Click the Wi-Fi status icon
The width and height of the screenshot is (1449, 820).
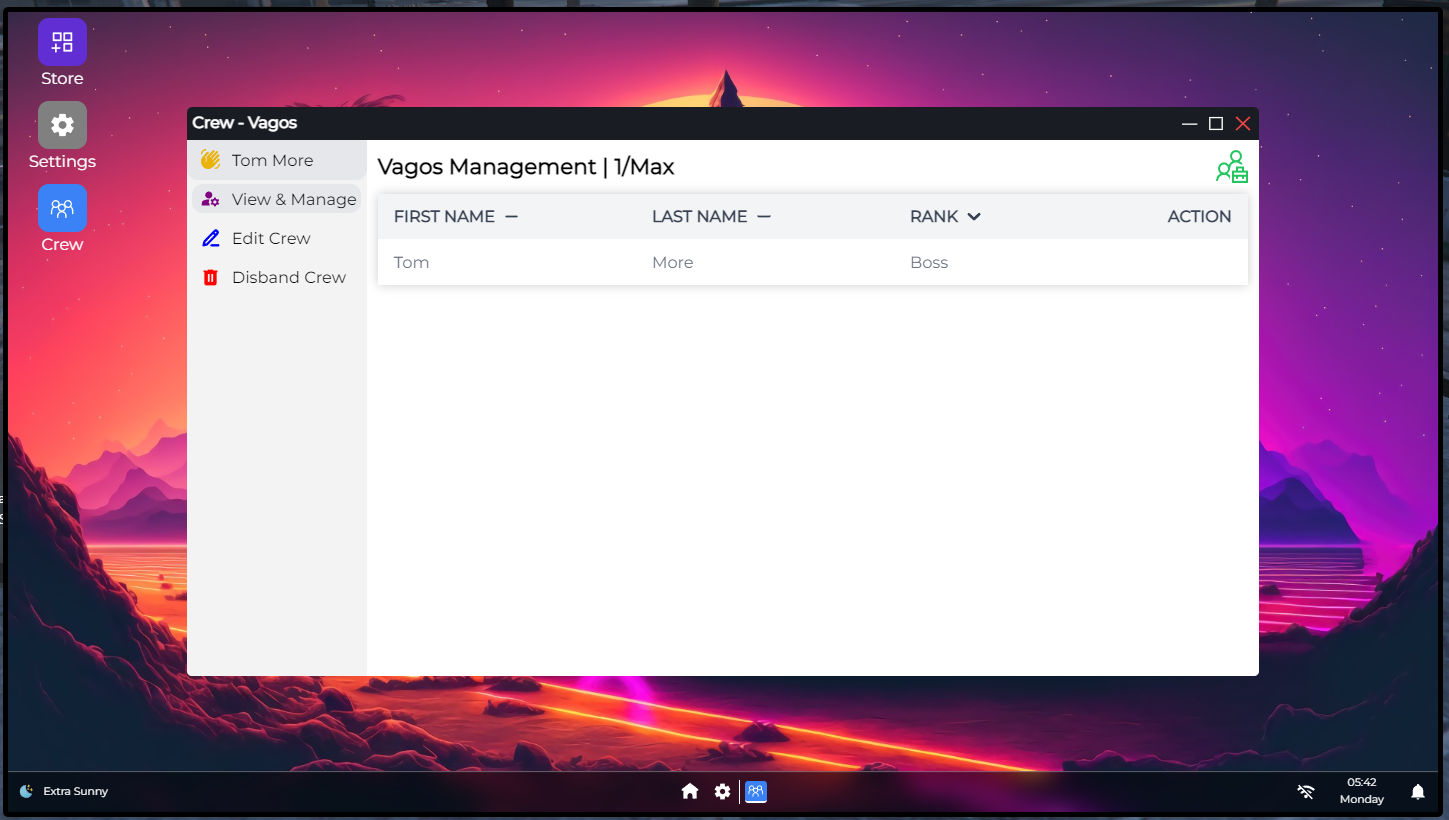point(1305,792)
